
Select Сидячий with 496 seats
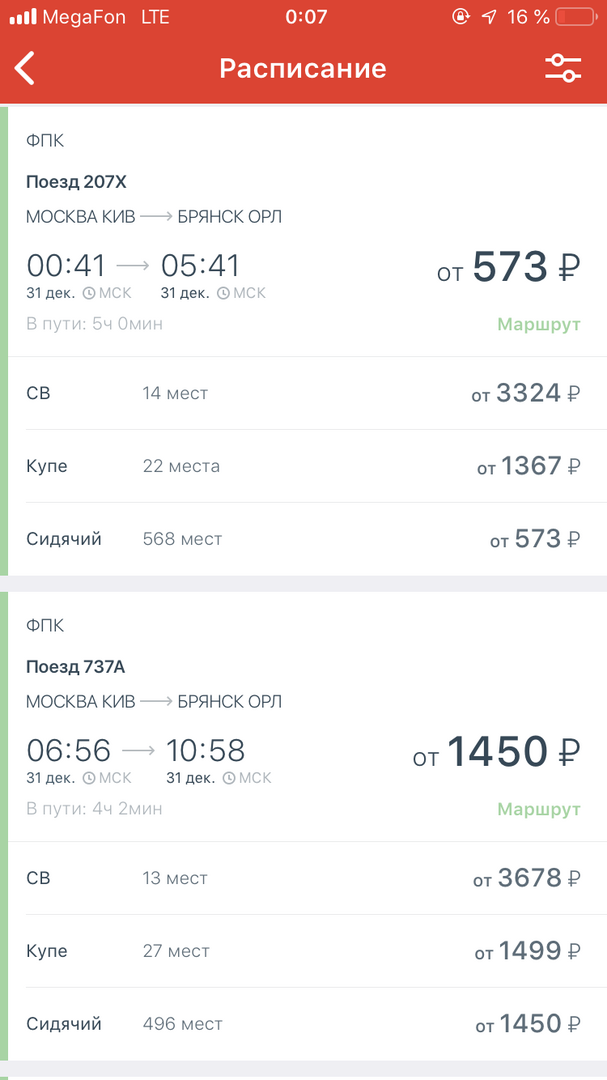303,1024
